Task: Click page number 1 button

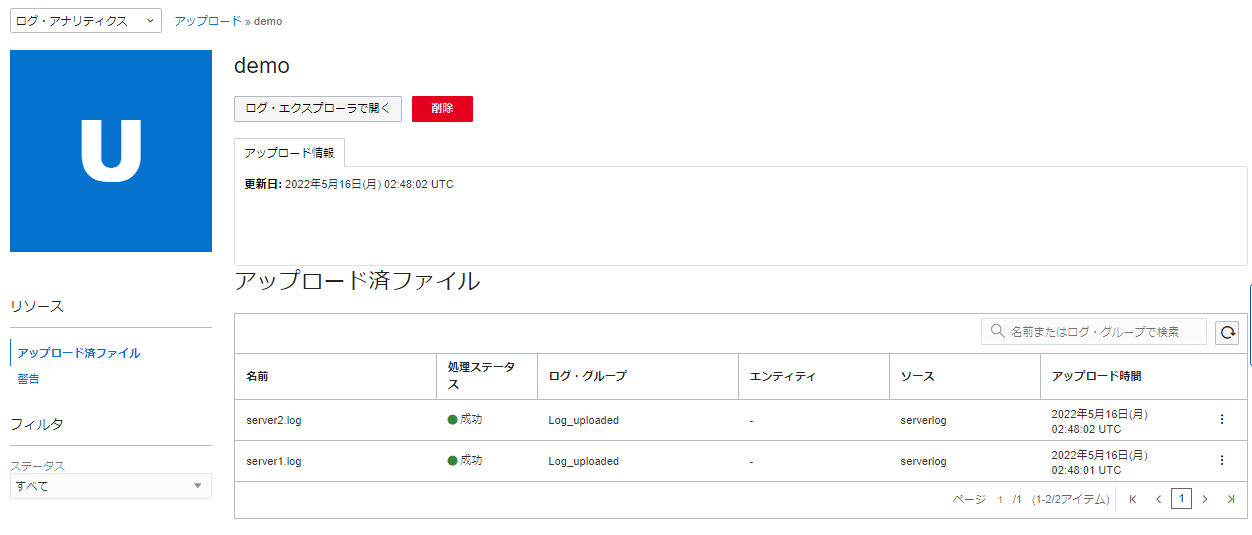Action: (x=1181, y=499)
